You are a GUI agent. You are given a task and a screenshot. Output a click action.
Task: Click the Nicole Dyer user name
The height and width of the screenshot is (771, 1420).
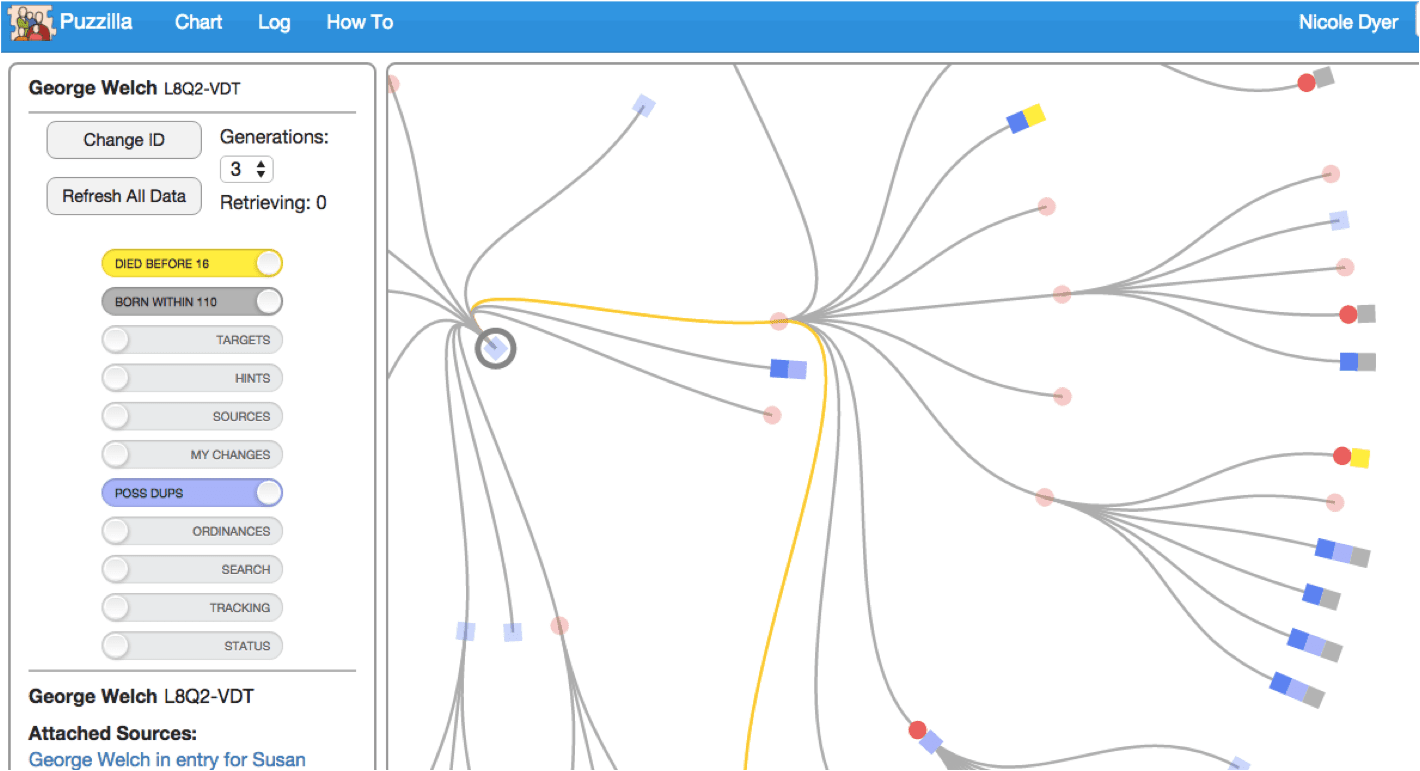pyautogui.click(x=1347, y=22)
